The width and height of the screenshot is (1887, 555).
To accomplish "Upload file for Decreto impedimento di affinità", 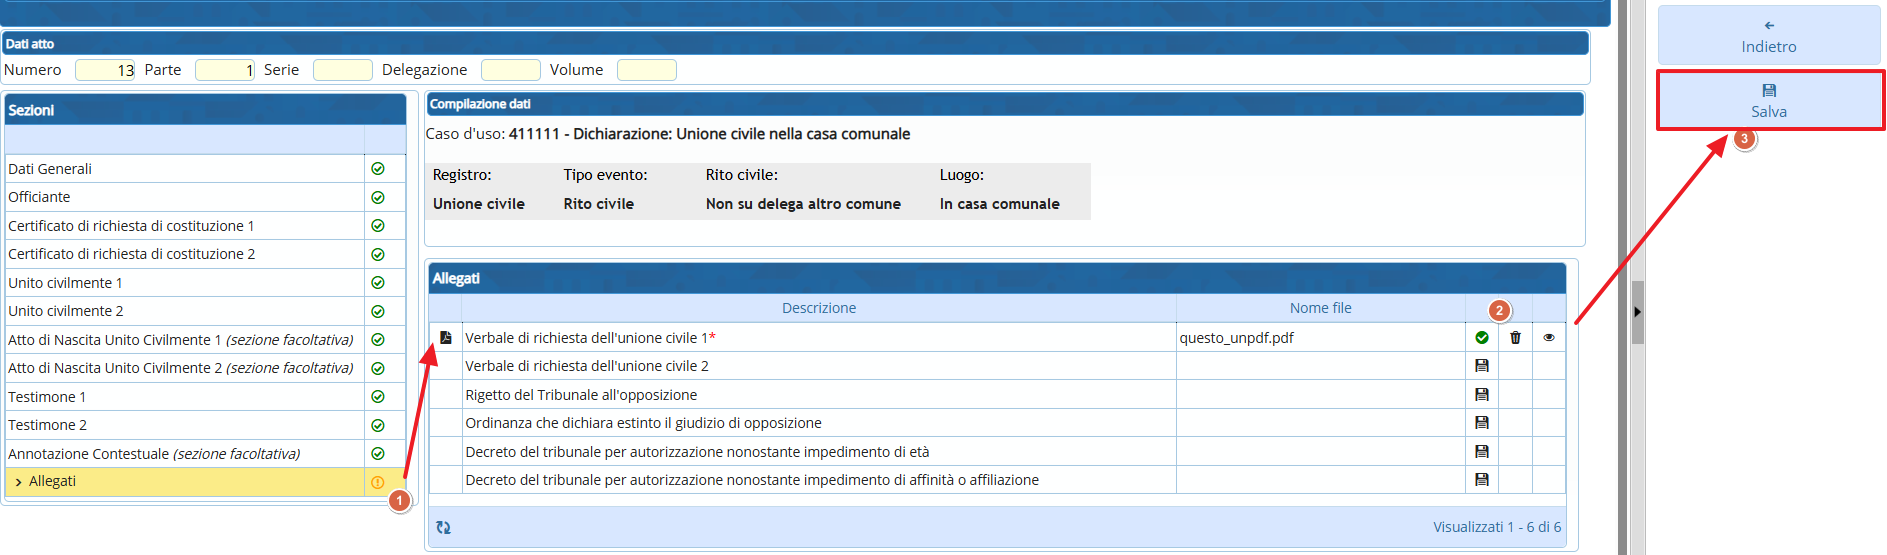I will (x=1481, y=480).
